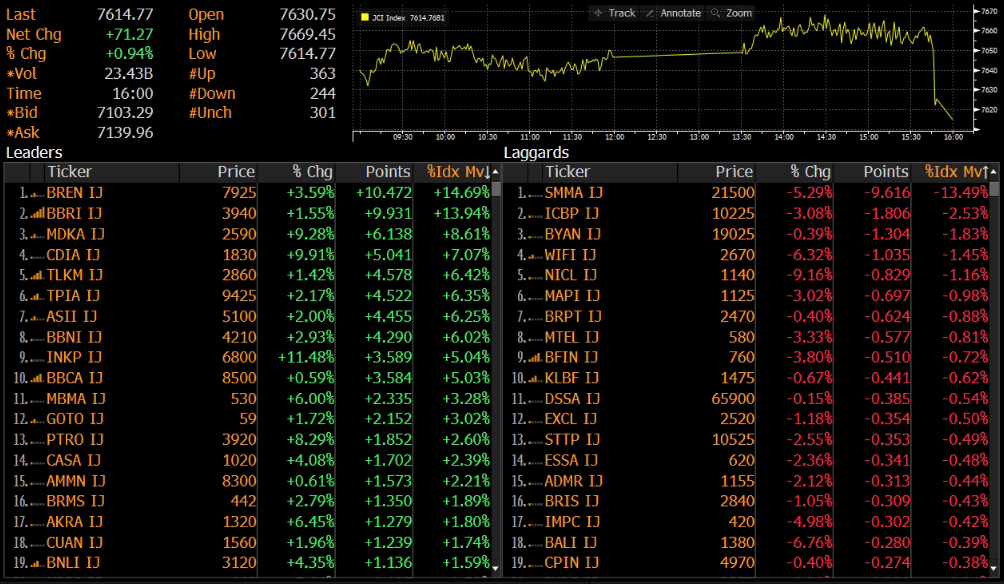Select the DSSA IJ ticker
This screenshot has height=584, width=1004.
pos(572,399)
